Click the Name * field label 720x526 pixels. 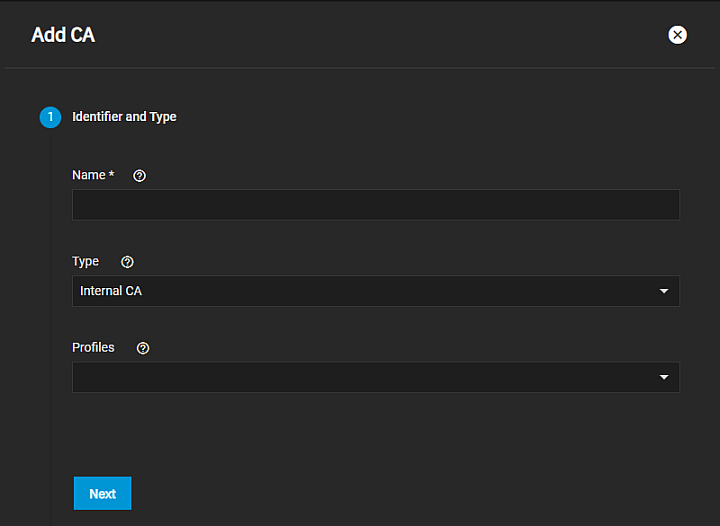click(88, 175)
